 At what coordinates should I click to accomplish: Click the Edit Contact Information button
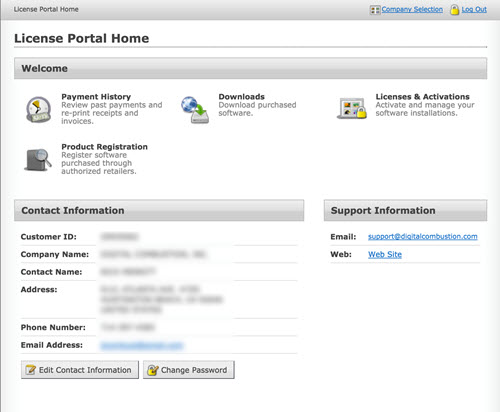(80, 370)
